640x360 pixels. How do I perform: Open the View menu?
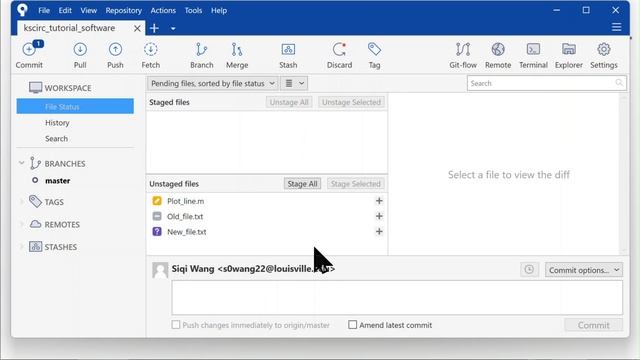[88, 11]
